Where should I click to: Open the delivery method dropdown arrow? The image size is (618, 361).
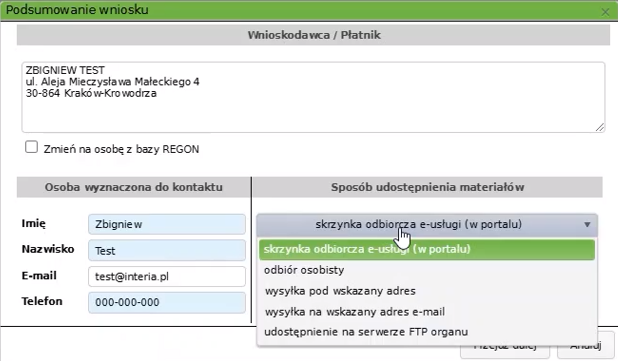point(587,225)
